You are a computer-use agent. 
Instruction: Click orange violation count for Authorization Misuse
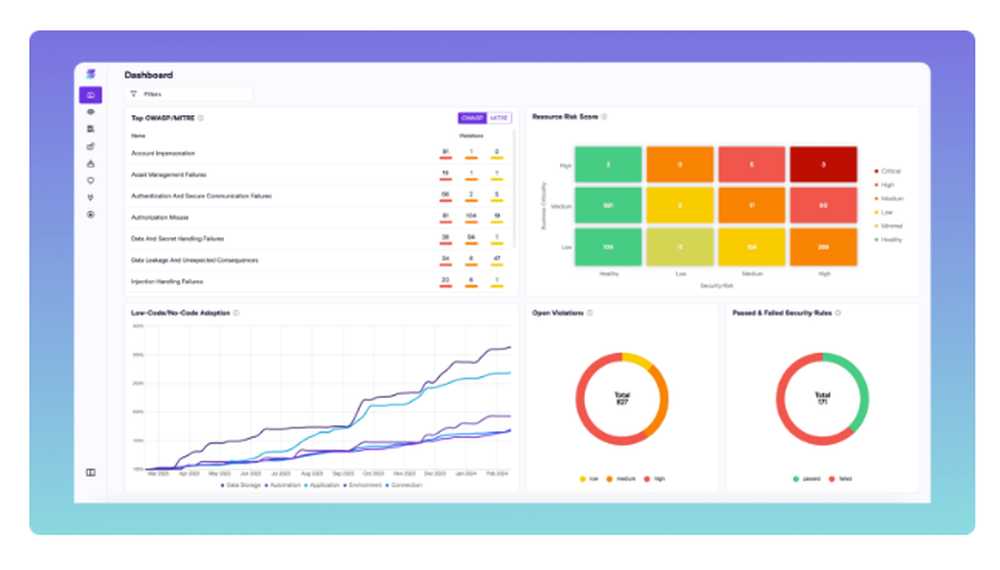pos(471,217)
